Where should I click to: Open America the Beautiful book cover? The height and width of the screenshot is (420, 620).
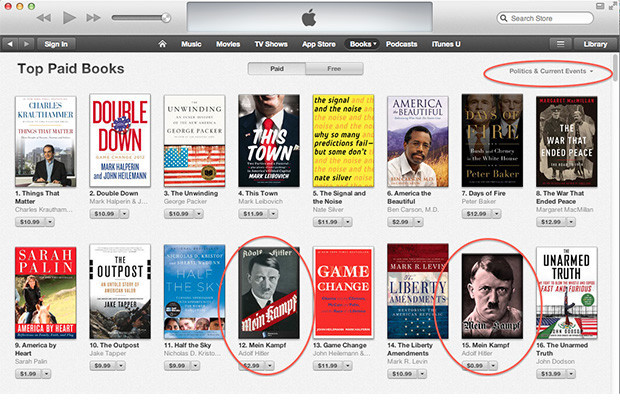(x=418, y=142)
